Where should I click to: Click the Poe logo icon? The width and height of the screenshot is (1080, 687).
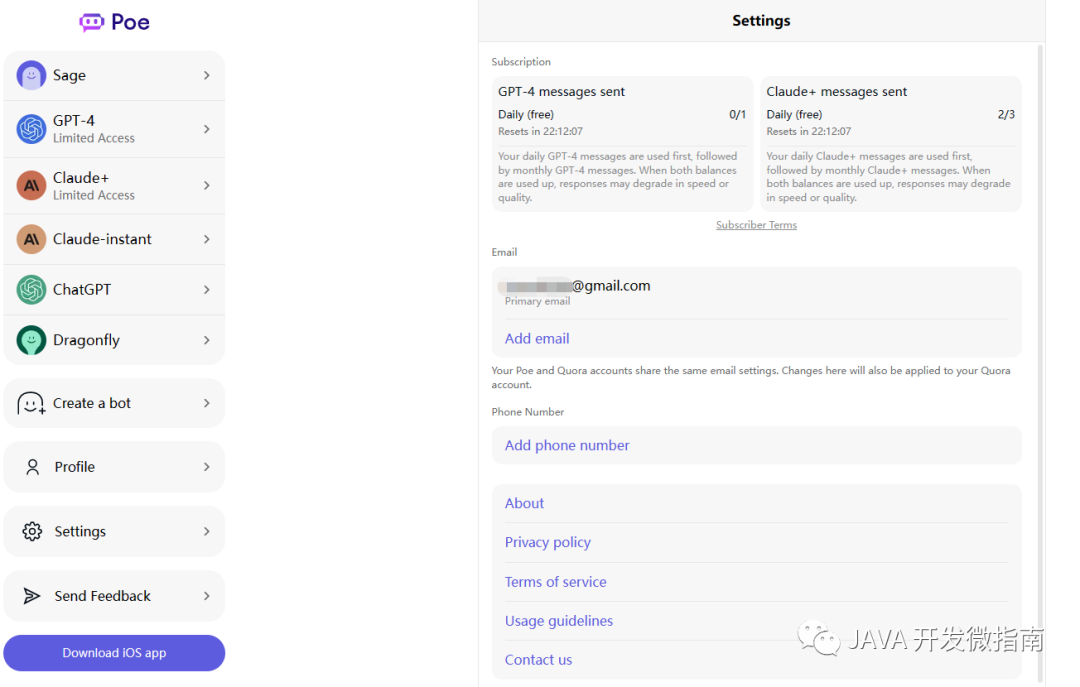pos(92,22)
